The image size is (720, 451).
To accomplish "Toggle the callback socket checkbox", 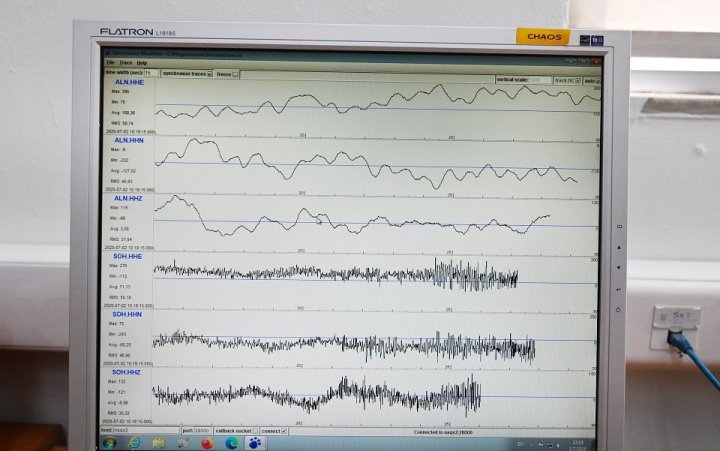I will click(255, 431).
